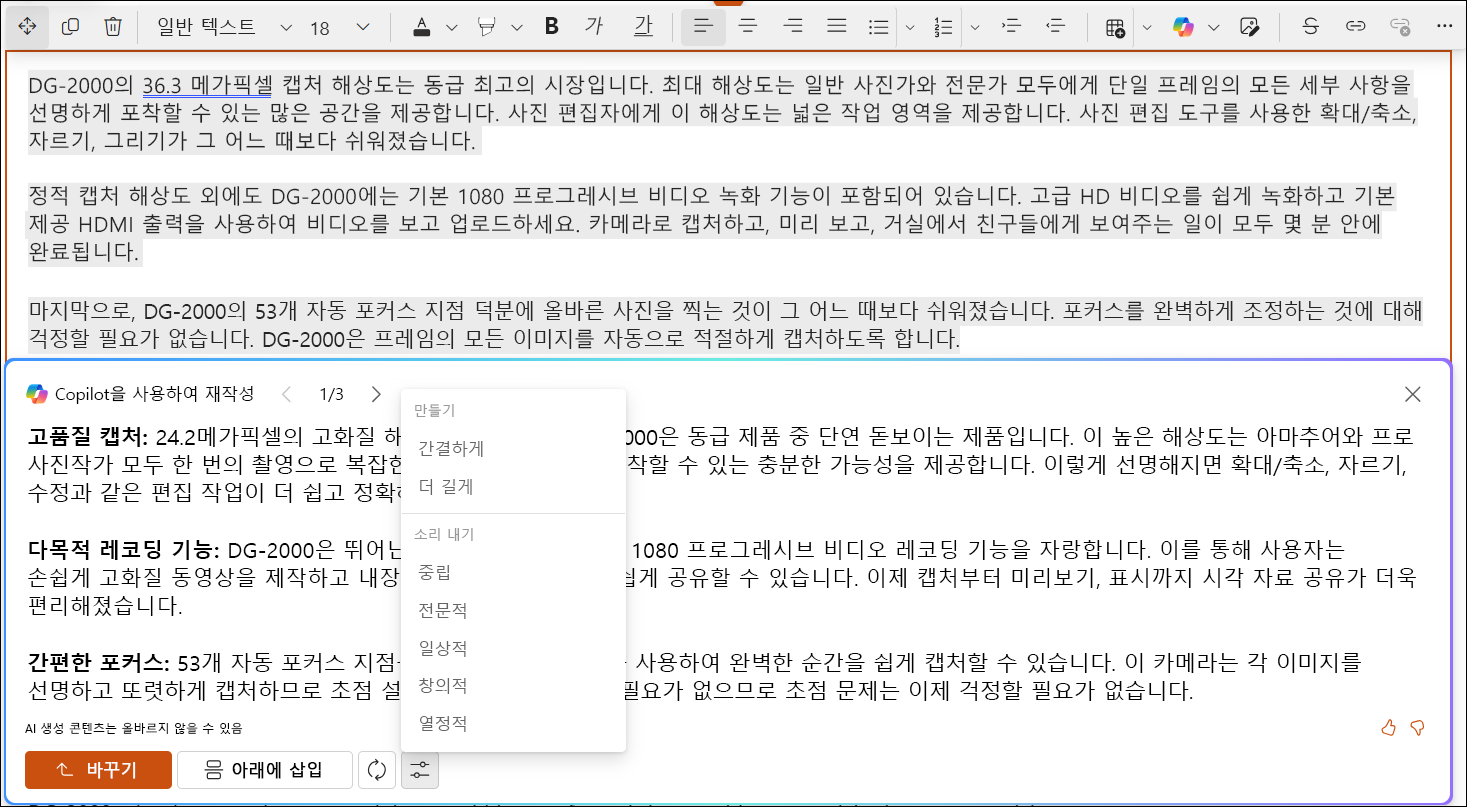Open Copilot from the toolbar
Image resolution: width=1467 pixels, height=807 pixels.
coord(1184,27)
